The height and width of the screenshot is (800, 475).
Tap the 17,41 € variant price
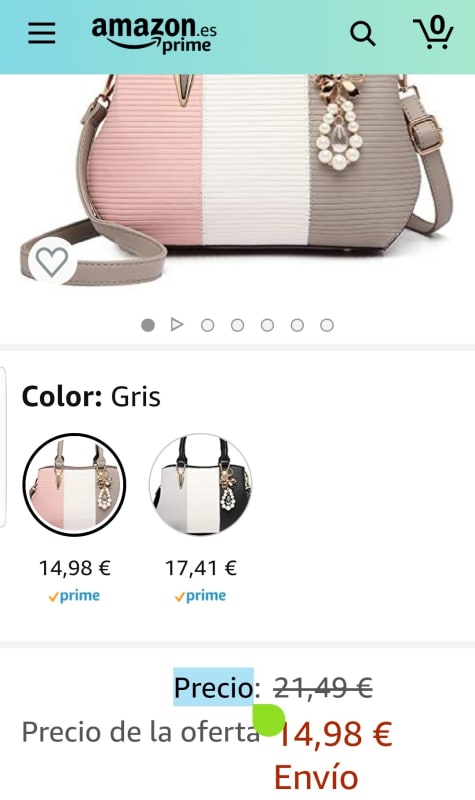pos(201,568)
